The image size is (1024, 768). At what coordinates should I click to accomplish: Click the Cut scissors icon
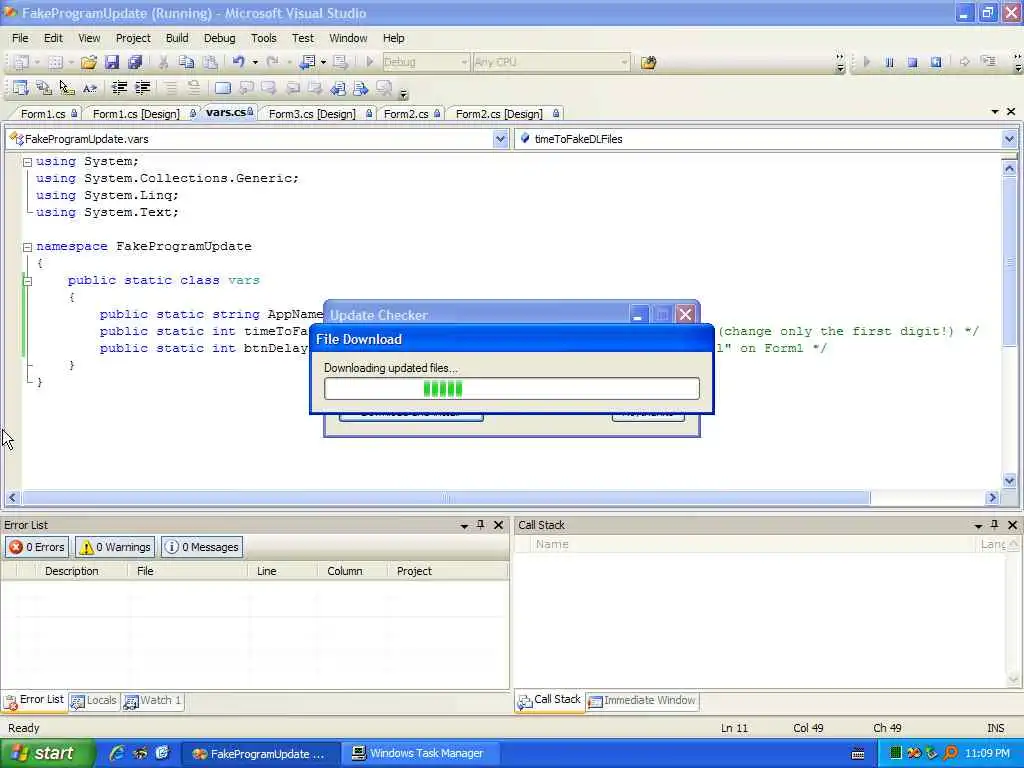[x=163, y=62]
